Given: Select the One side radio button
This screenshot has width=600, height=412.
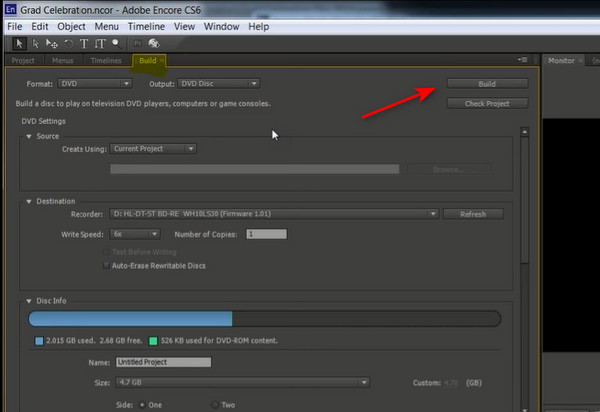Looking at the screenshot, I should (x=142, y=404).
